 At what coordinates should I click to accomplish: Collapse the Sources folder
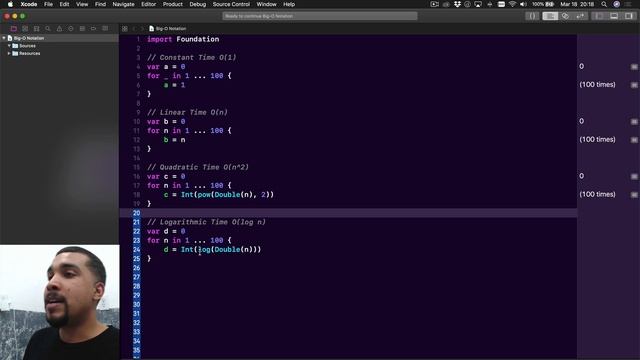point(9,46)
